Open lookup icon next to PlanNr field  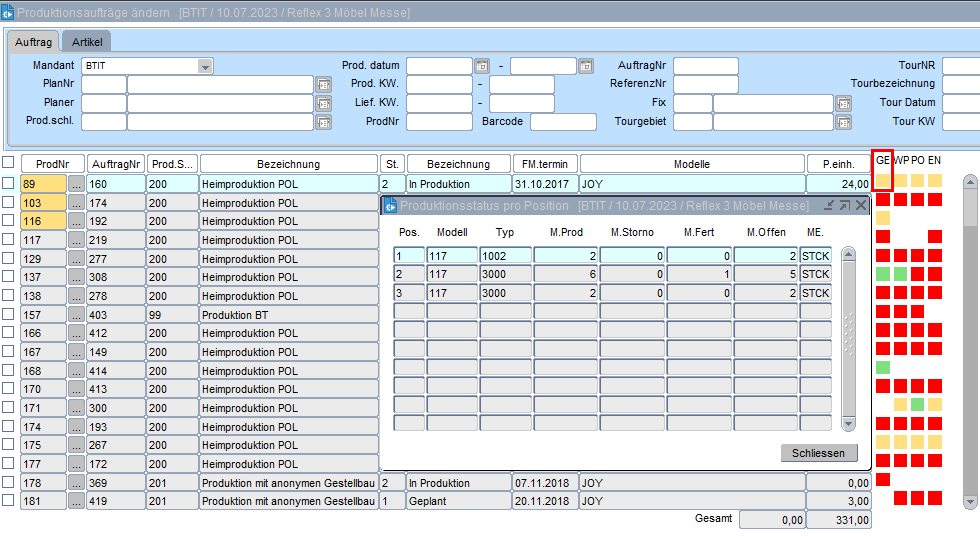coord(323,85)
